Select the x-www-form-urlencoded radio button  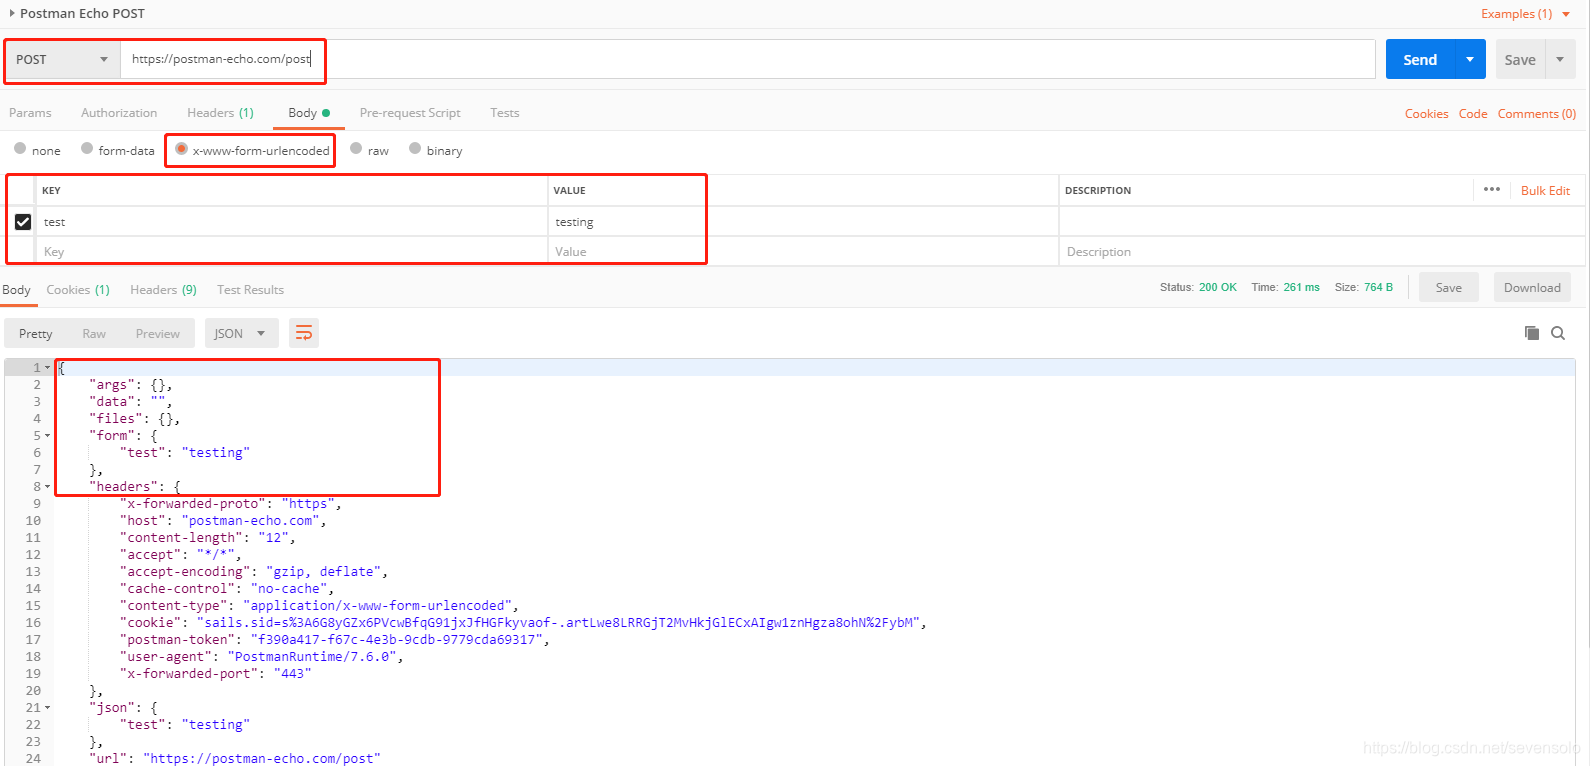(x=181, y=149)
